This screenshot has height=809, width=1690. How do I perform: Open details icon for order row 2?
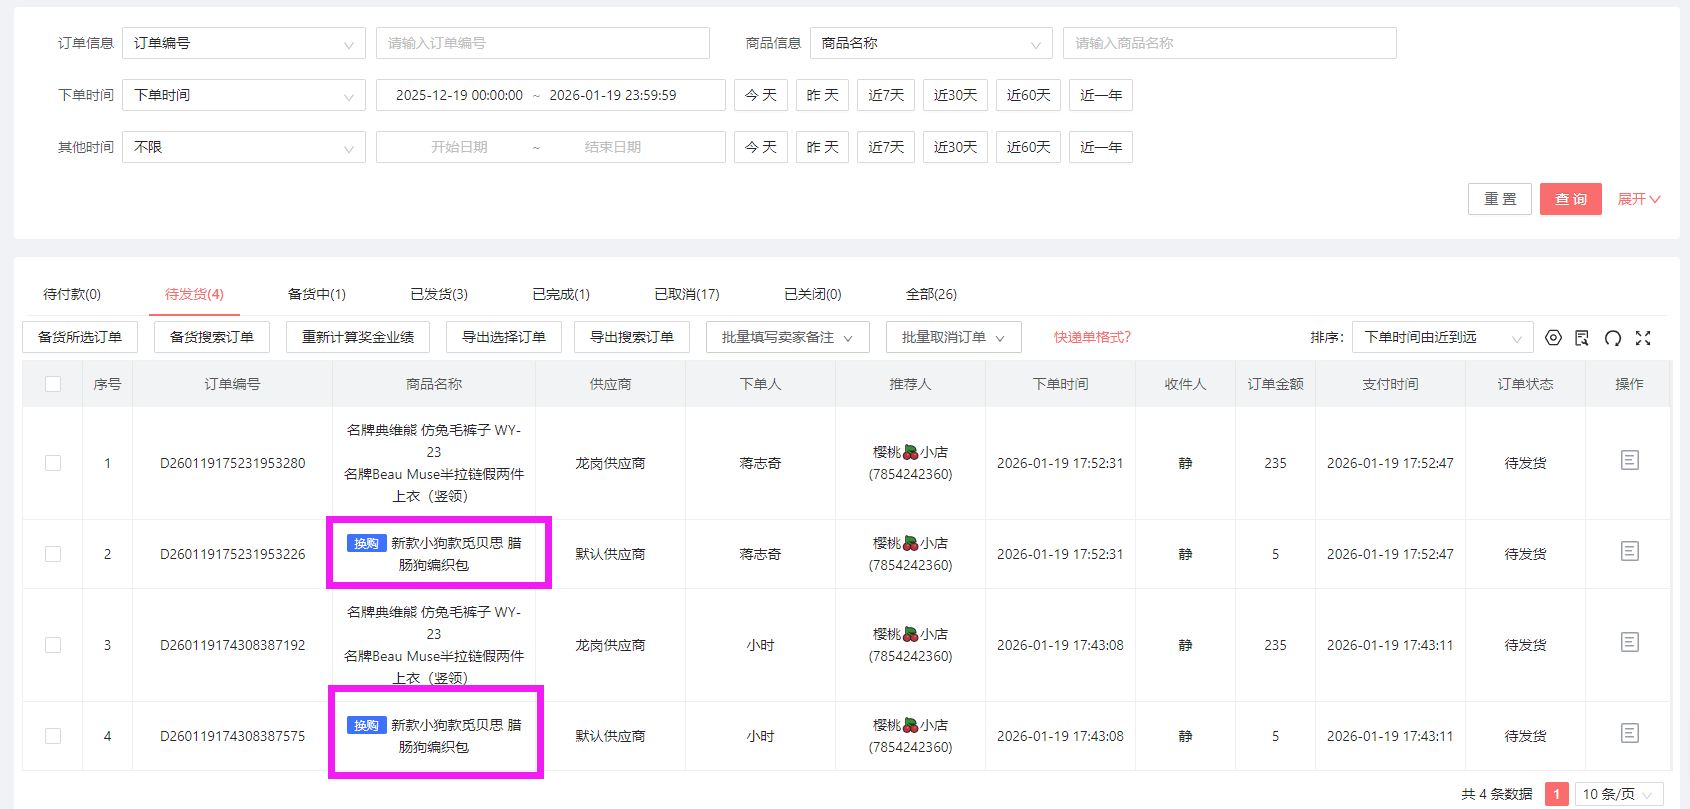click(x=1629, y=551)
